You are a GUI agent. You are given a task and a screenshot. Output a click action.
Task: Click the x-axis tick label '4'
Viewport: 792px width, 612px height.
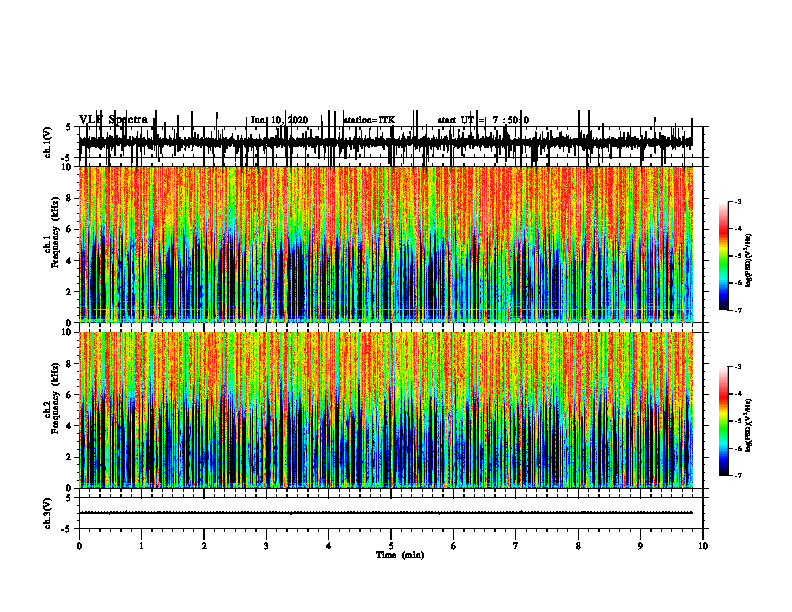point(329,546)
